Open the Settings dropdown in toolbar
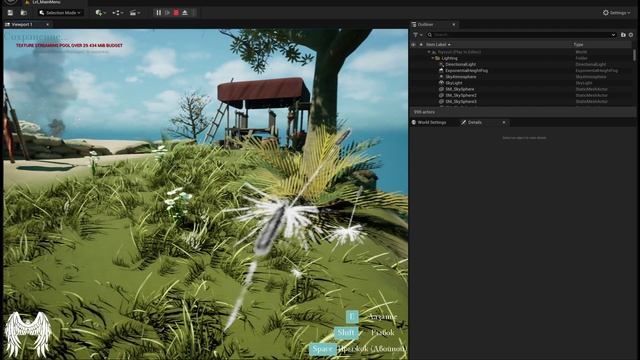The width and height of the screenshot is (640, 360). 616,13
